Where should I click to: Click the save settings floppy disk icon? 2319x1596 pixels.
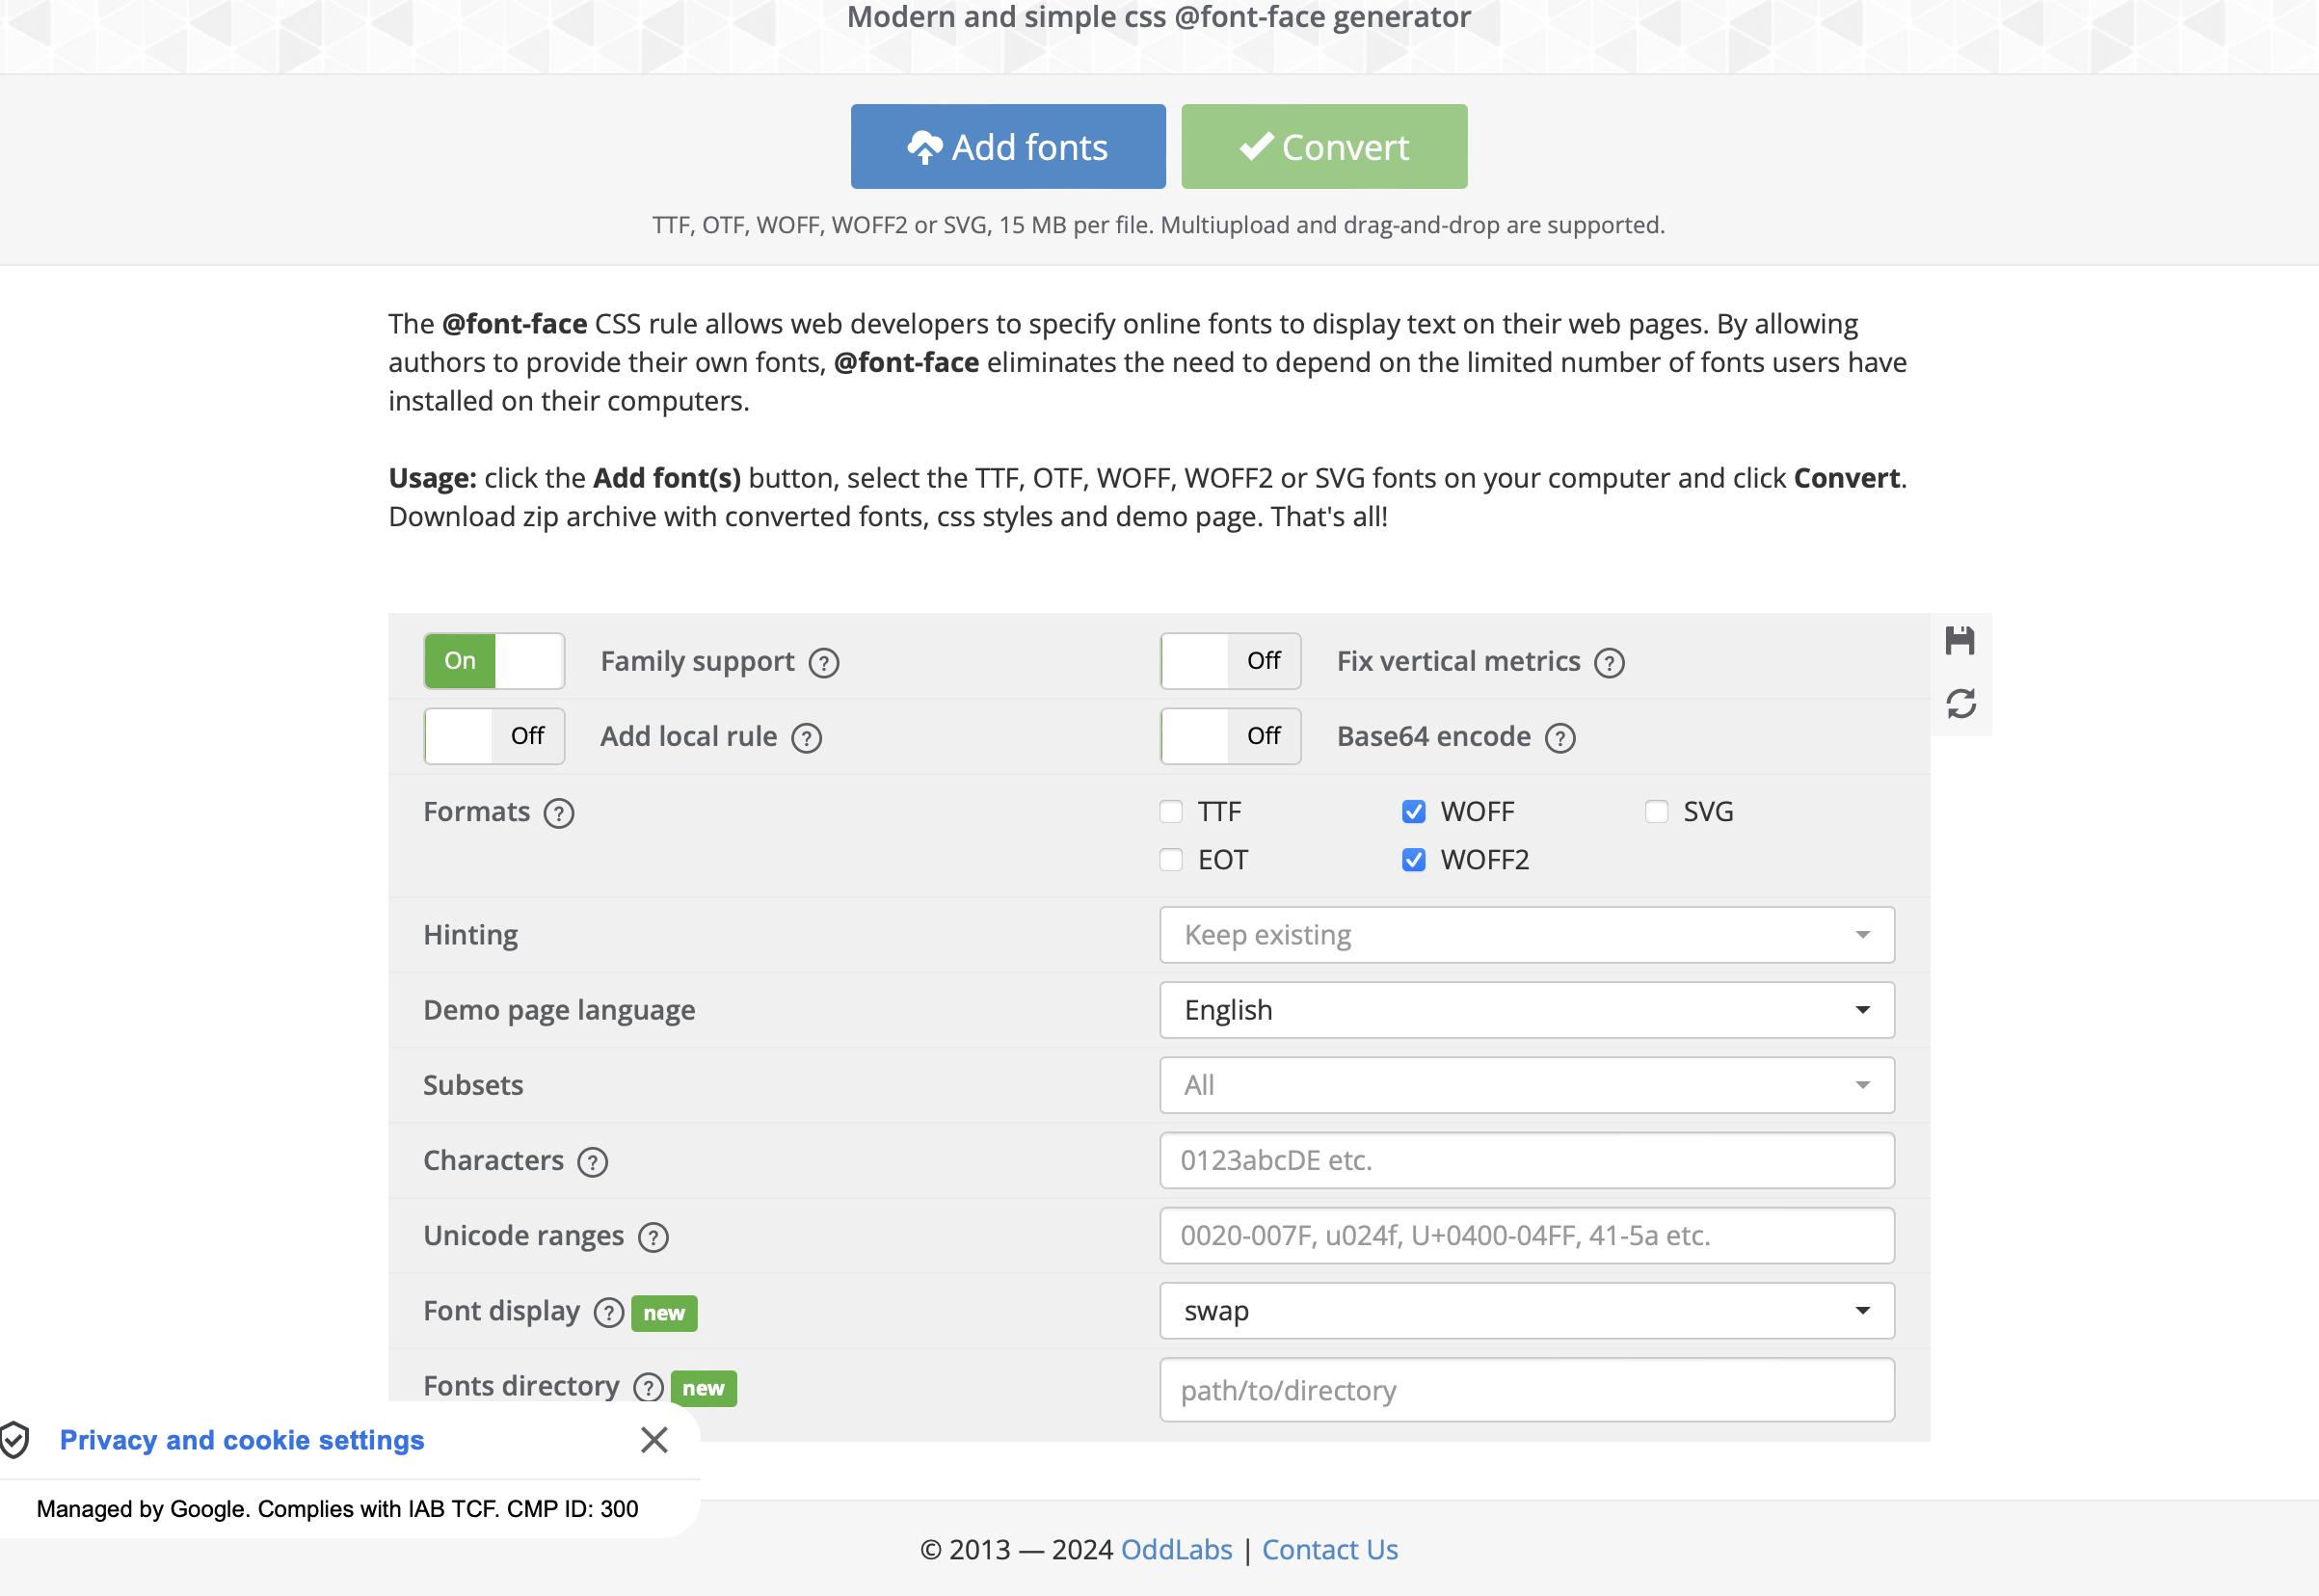pos(1959,641)
